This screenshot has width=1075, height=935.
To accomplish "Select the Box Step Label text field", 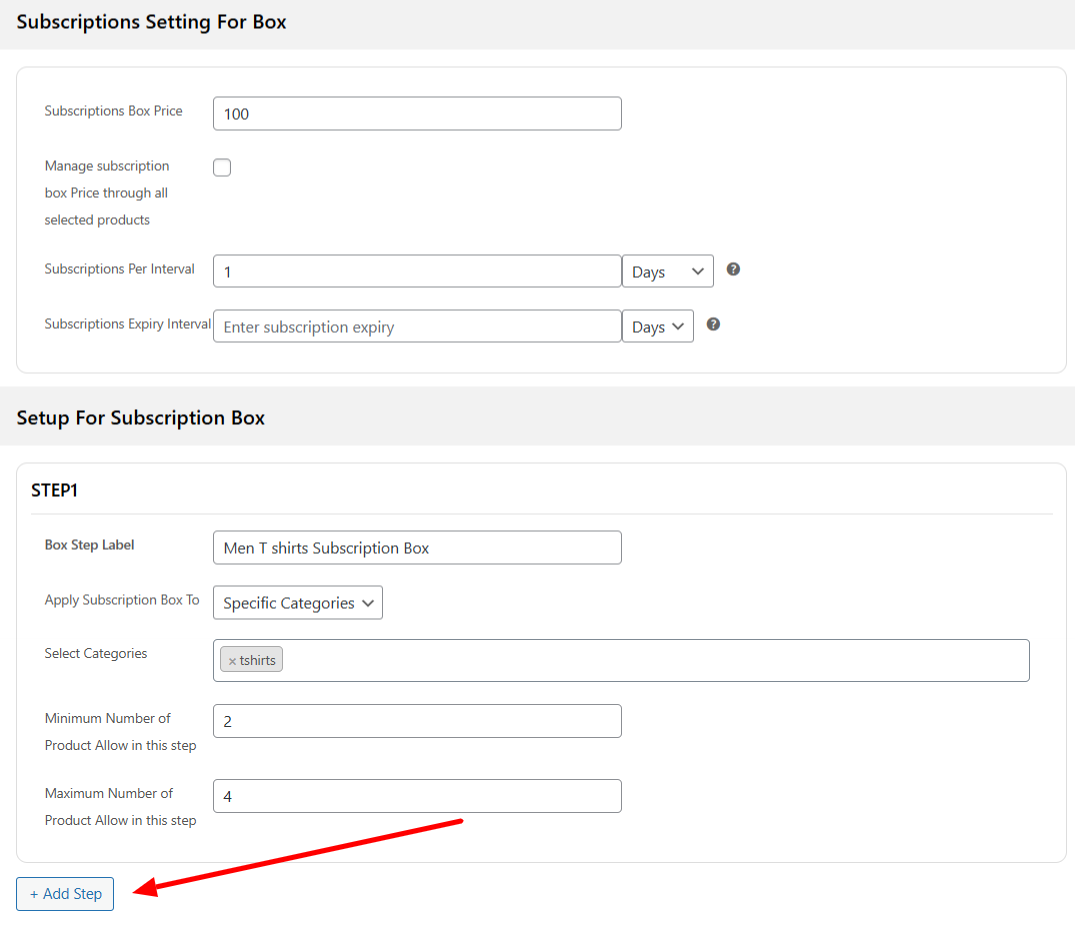I will click(417, 547).
